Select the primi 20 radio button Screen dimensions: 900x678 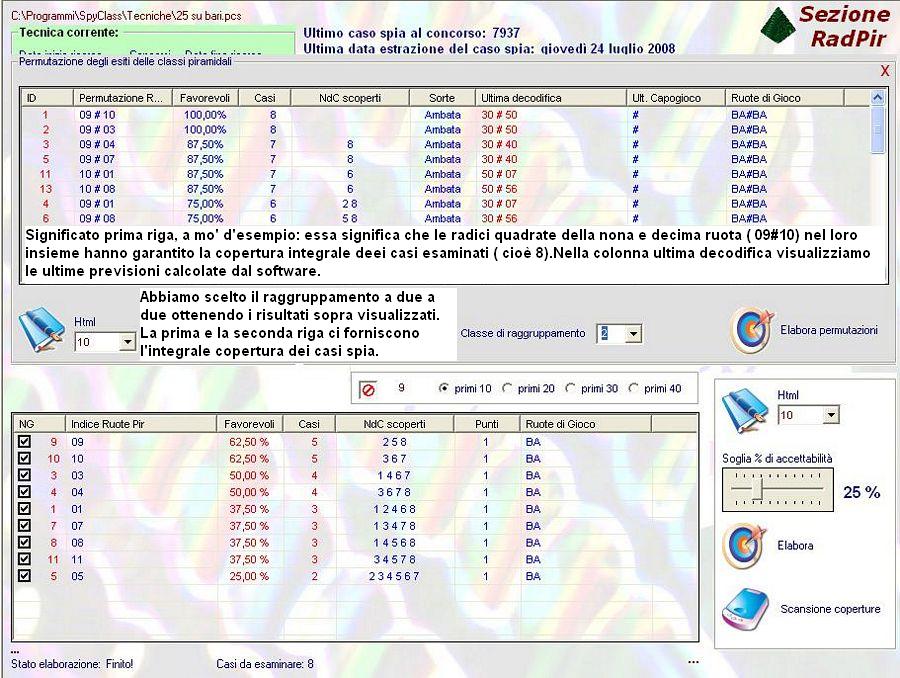[506, 389]
